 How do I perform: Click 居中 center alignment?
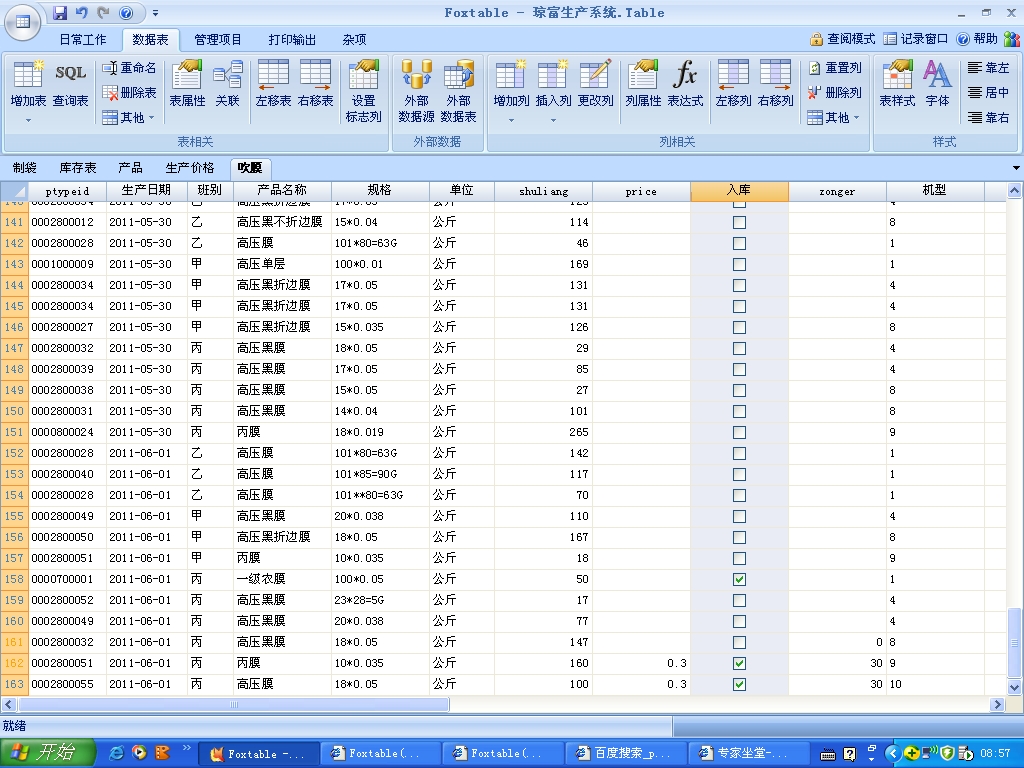pyautogui.click(x=989, y=92)
